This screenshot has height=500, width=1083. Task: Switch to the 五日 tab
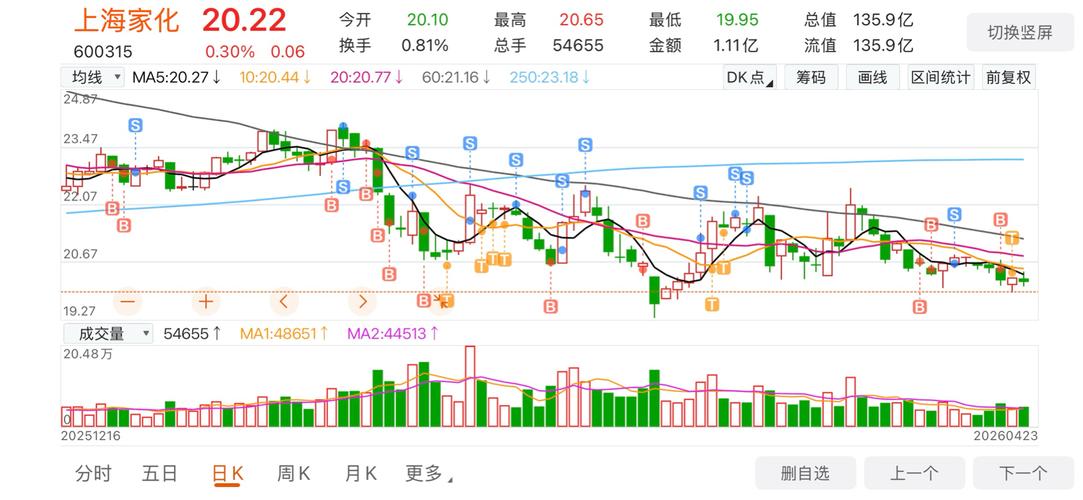tap(160, 474)
